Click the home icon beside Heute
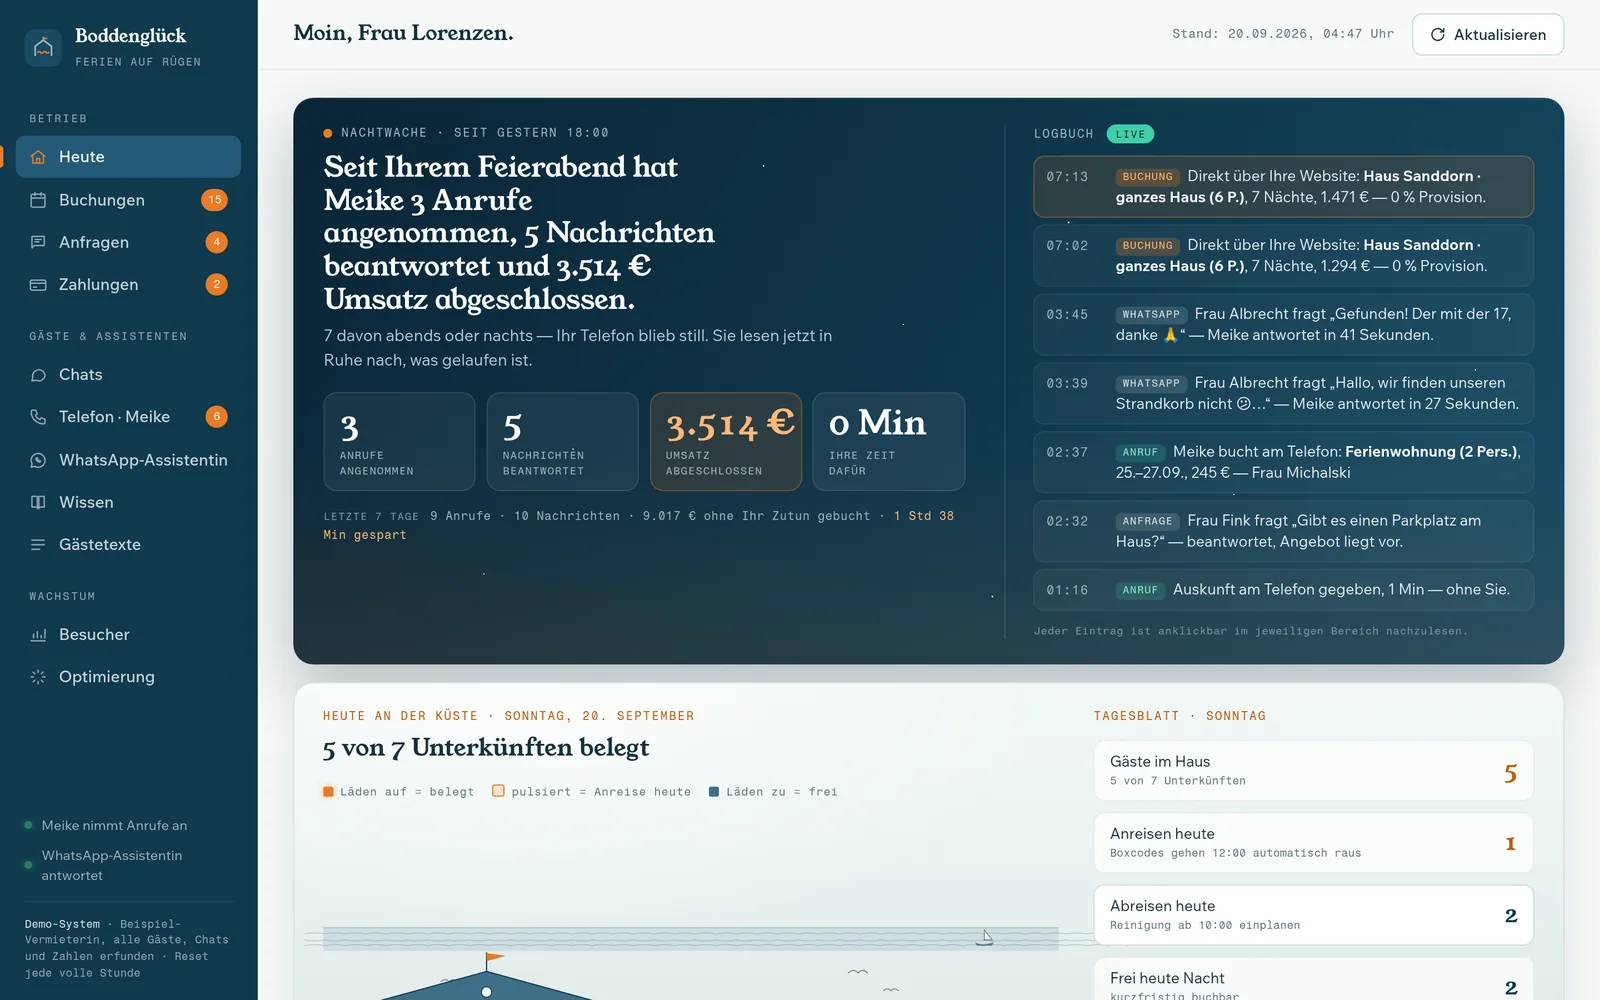Screen dimensions: 1600x1000 click(38, 157)
